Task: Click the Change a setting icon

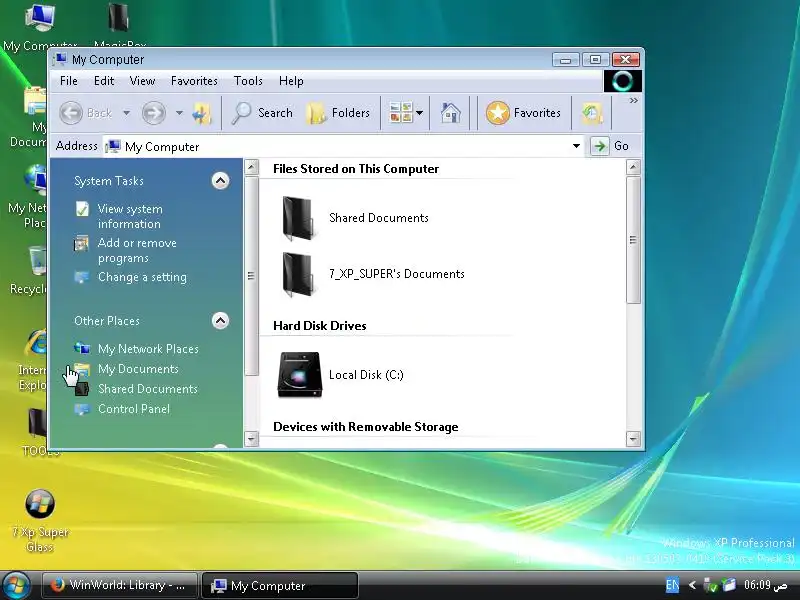Action: (81, 277)
